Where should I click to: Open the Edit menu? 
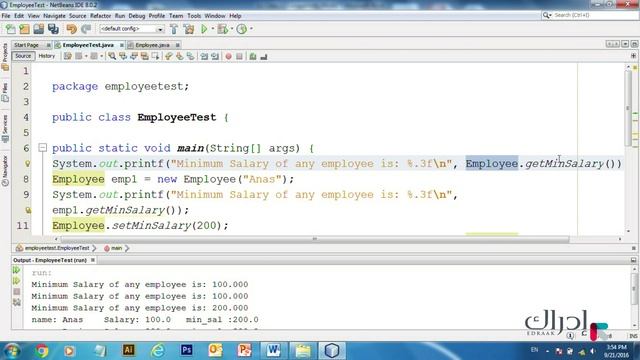19,16
